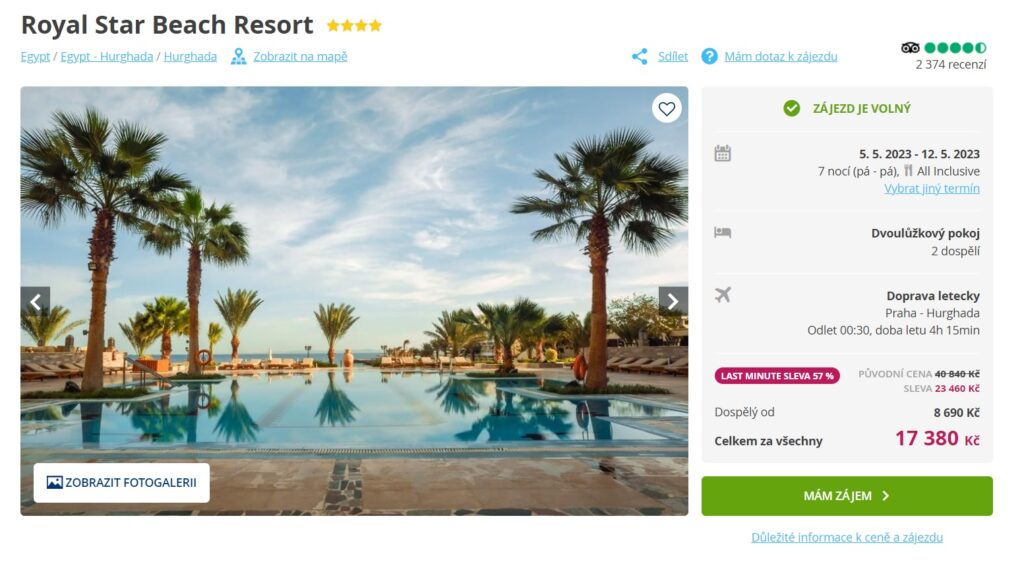Click the calendar icon beside travel dates

click(722, 153)
